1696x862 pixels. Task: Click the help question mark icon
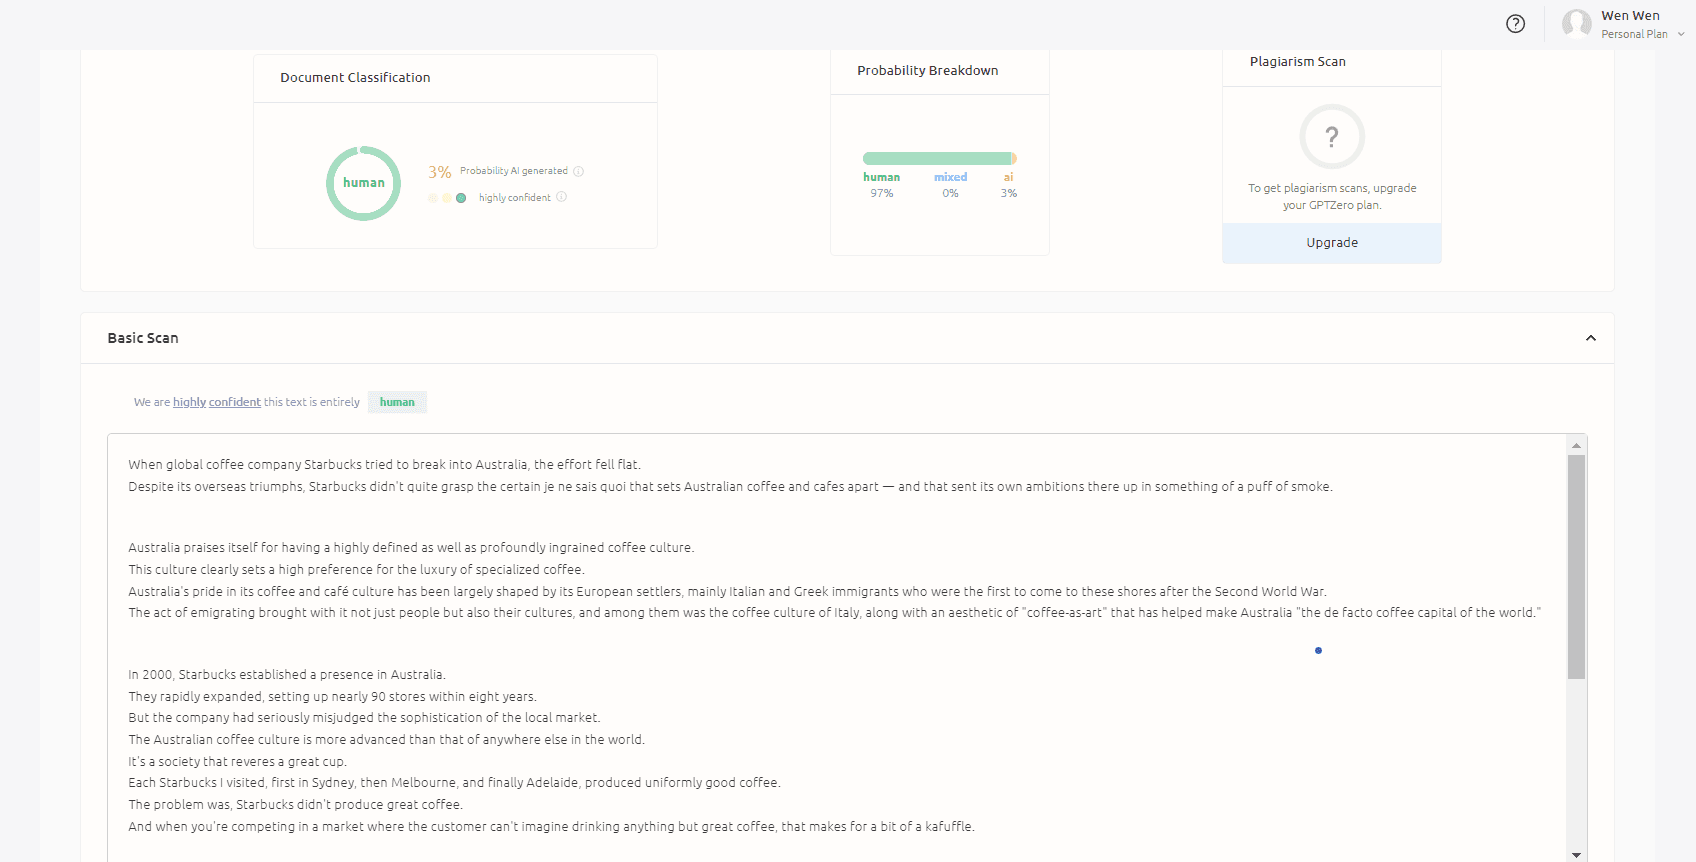click(x=1515, y=24)
